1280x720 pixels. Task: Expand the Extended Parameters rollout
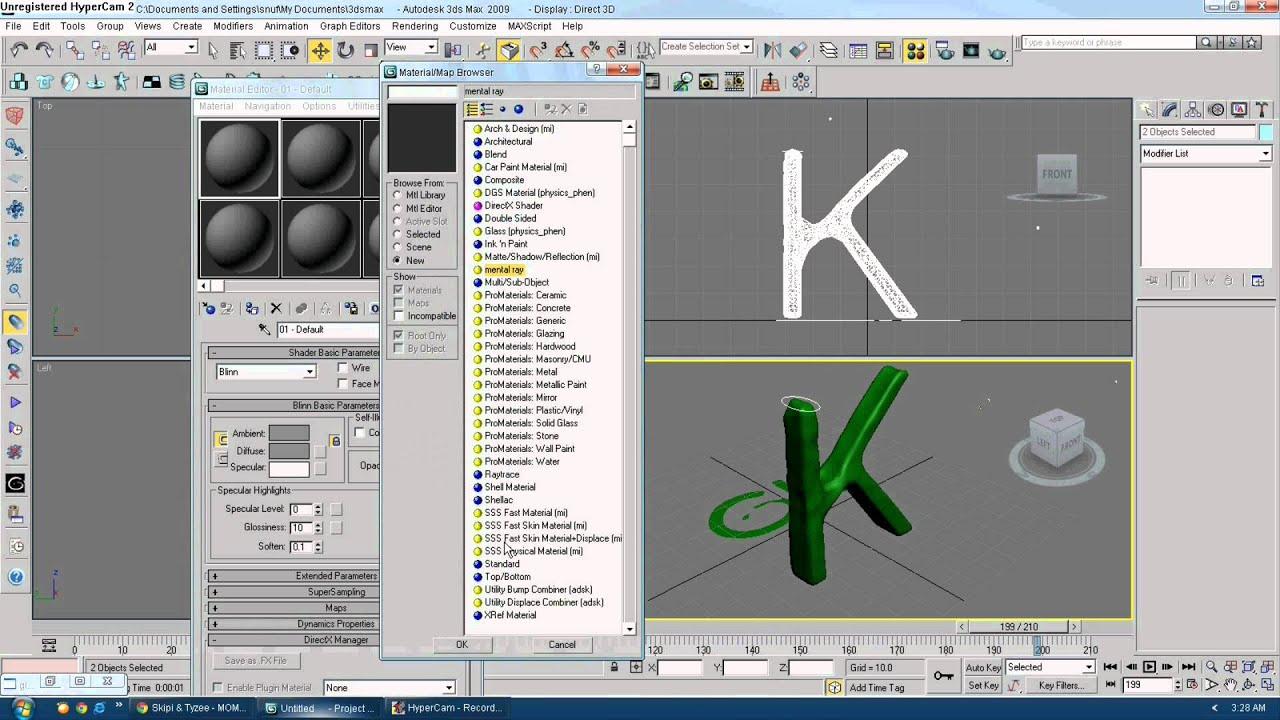click(x=294, y=576)
